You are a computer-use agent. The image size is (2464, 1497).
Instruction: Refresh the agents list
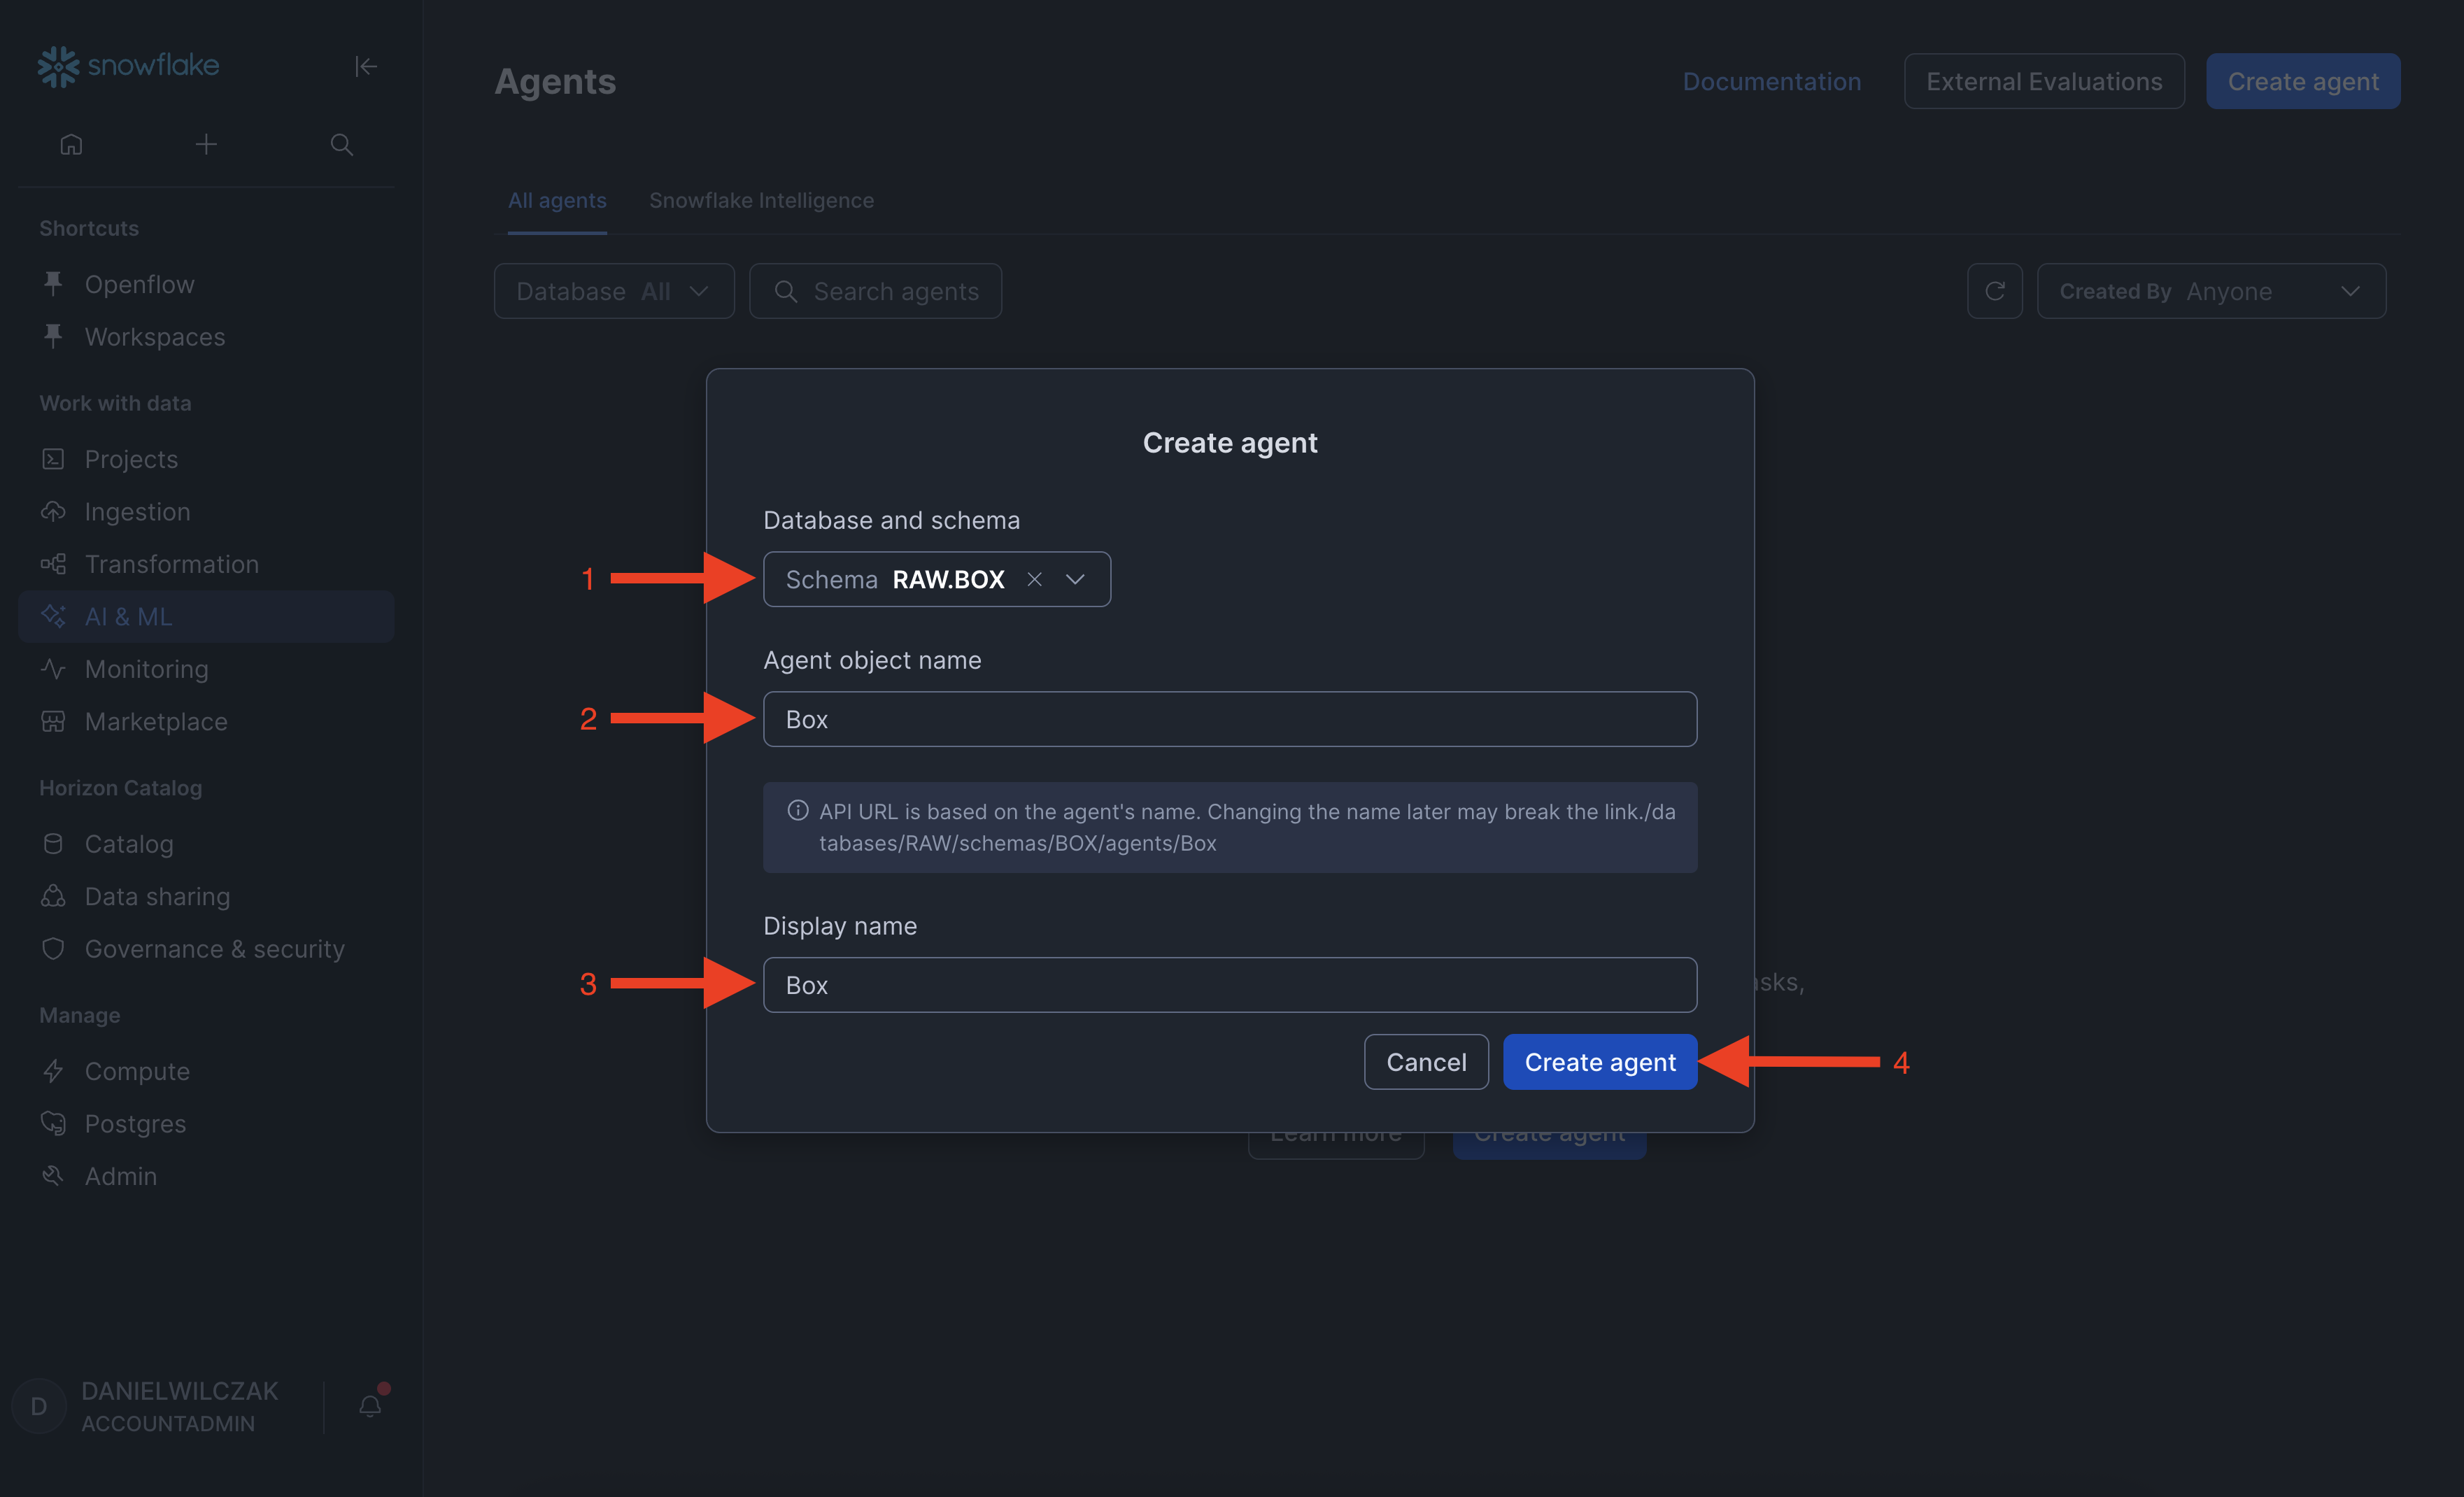[1994, 291]
